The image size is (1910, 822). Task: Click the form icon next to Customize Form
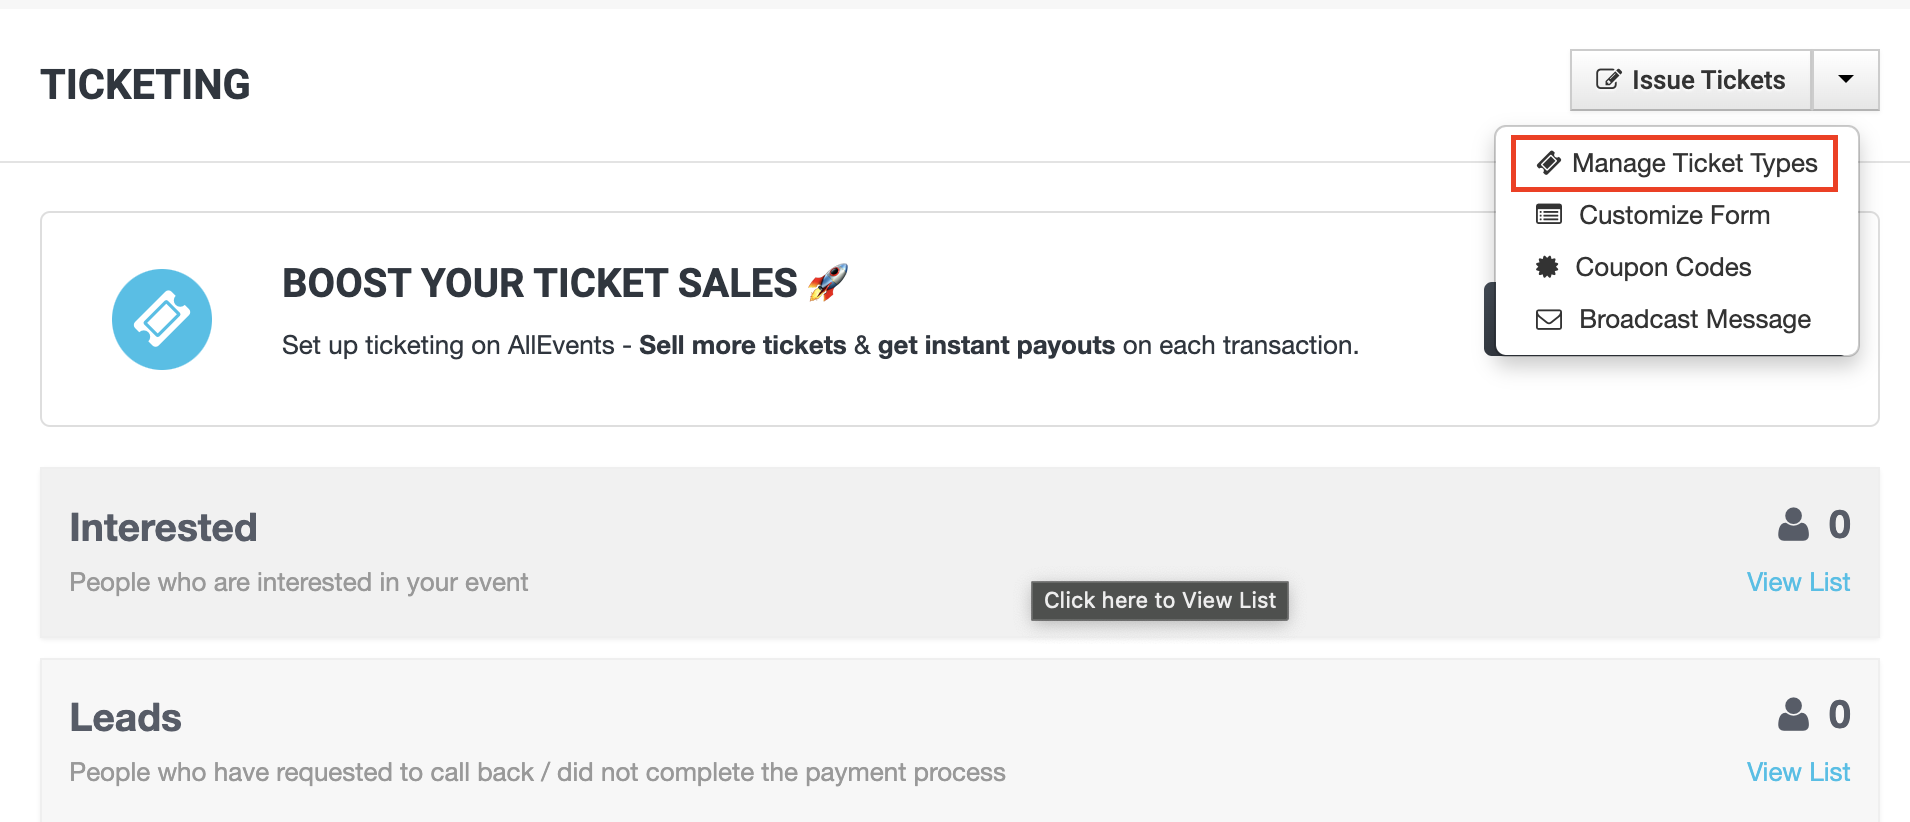[1549, 214]
